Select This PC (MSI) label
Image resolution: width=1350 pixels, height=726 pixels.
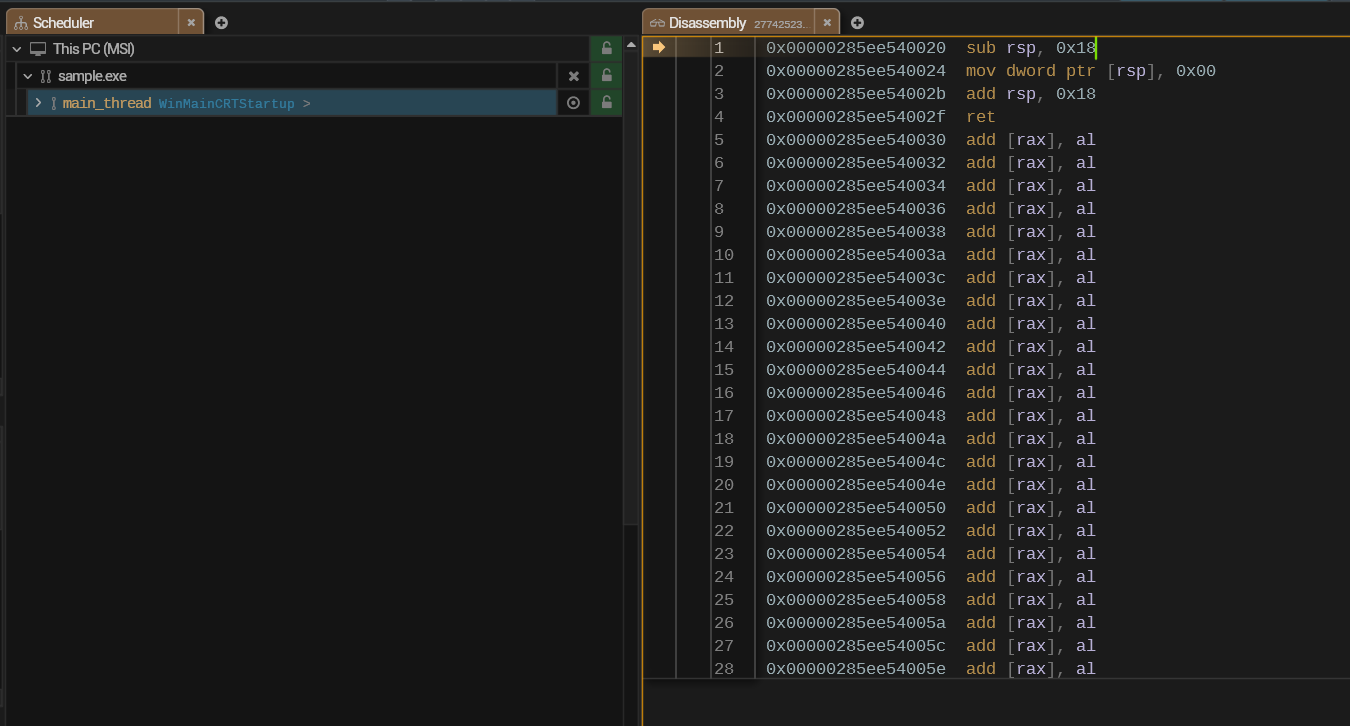pos(94,49)
